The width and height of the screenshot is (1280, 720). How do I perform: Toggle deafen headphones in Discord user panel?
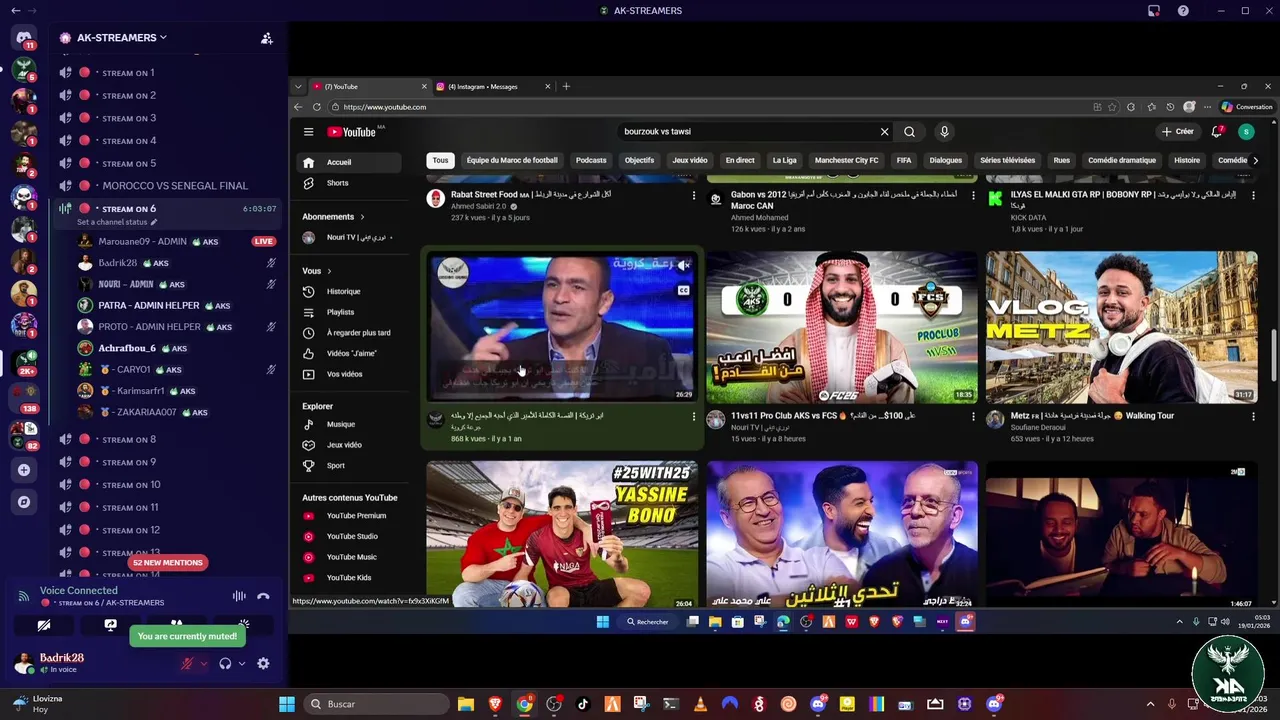coord(225,663)
